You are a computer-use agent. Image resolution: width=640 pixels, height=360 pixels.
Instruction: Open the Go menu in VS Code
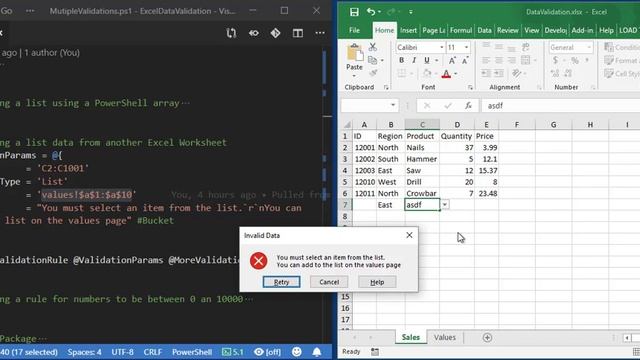coord(6,11)
